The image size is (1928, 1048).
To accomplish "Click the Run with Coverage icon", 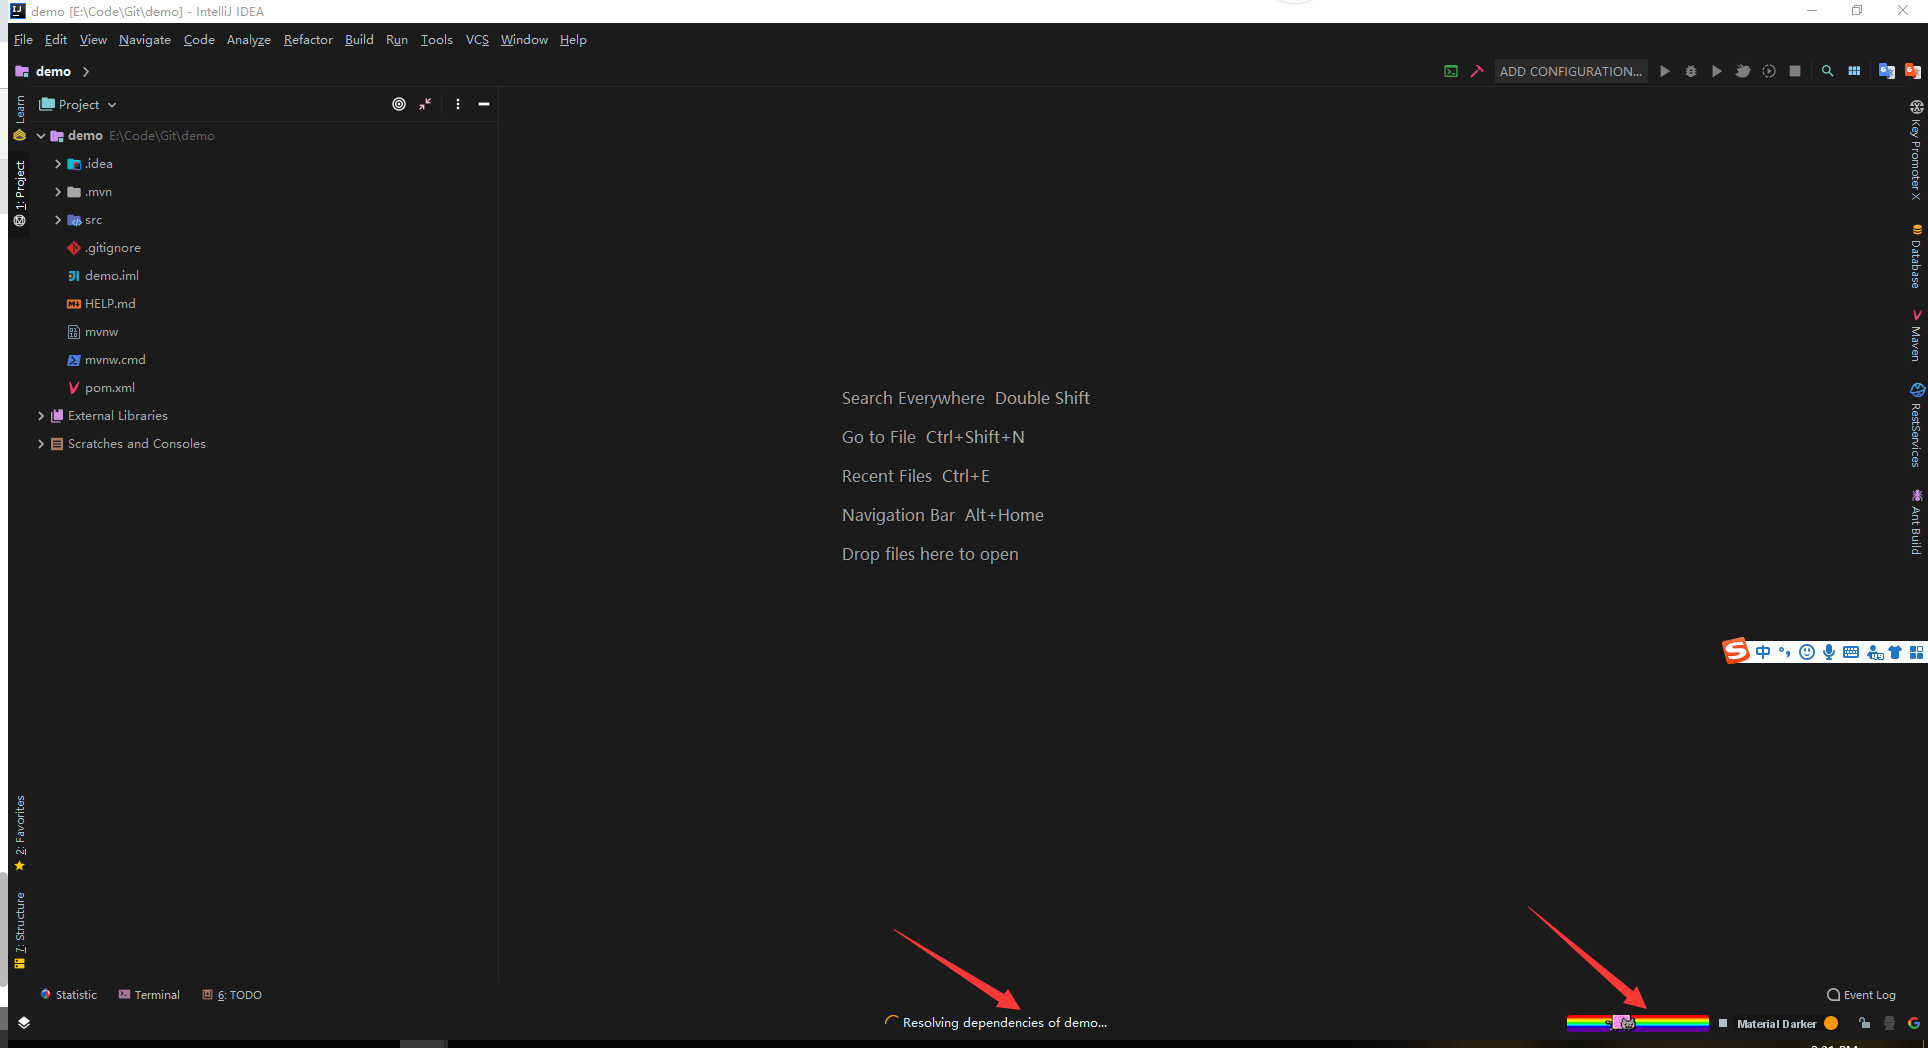I will point(1717,71).
